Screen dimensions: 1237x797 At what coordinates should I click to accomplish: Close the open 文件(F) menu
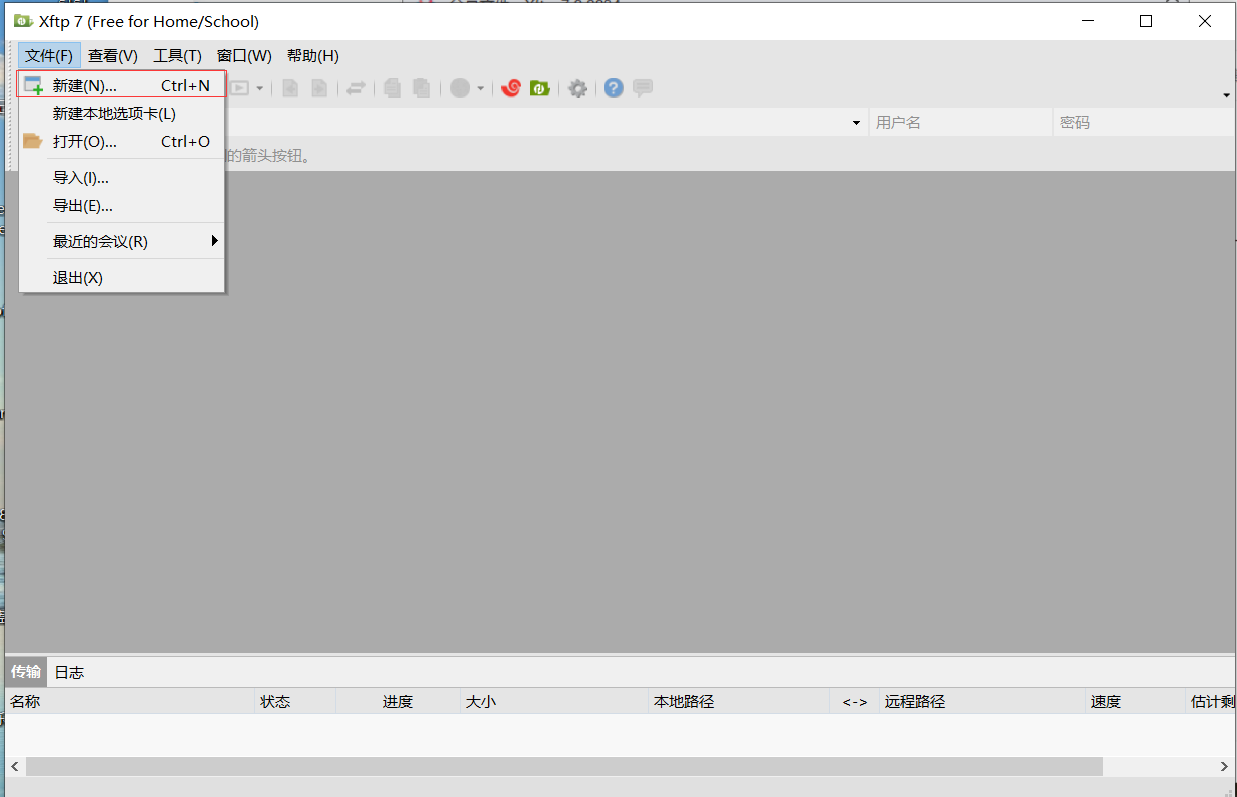click(49, 56)
